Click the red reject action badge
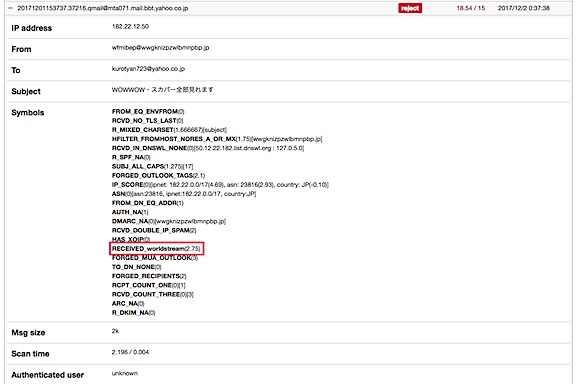The height and width of the screenshot is (384, 576). [410, 8]
